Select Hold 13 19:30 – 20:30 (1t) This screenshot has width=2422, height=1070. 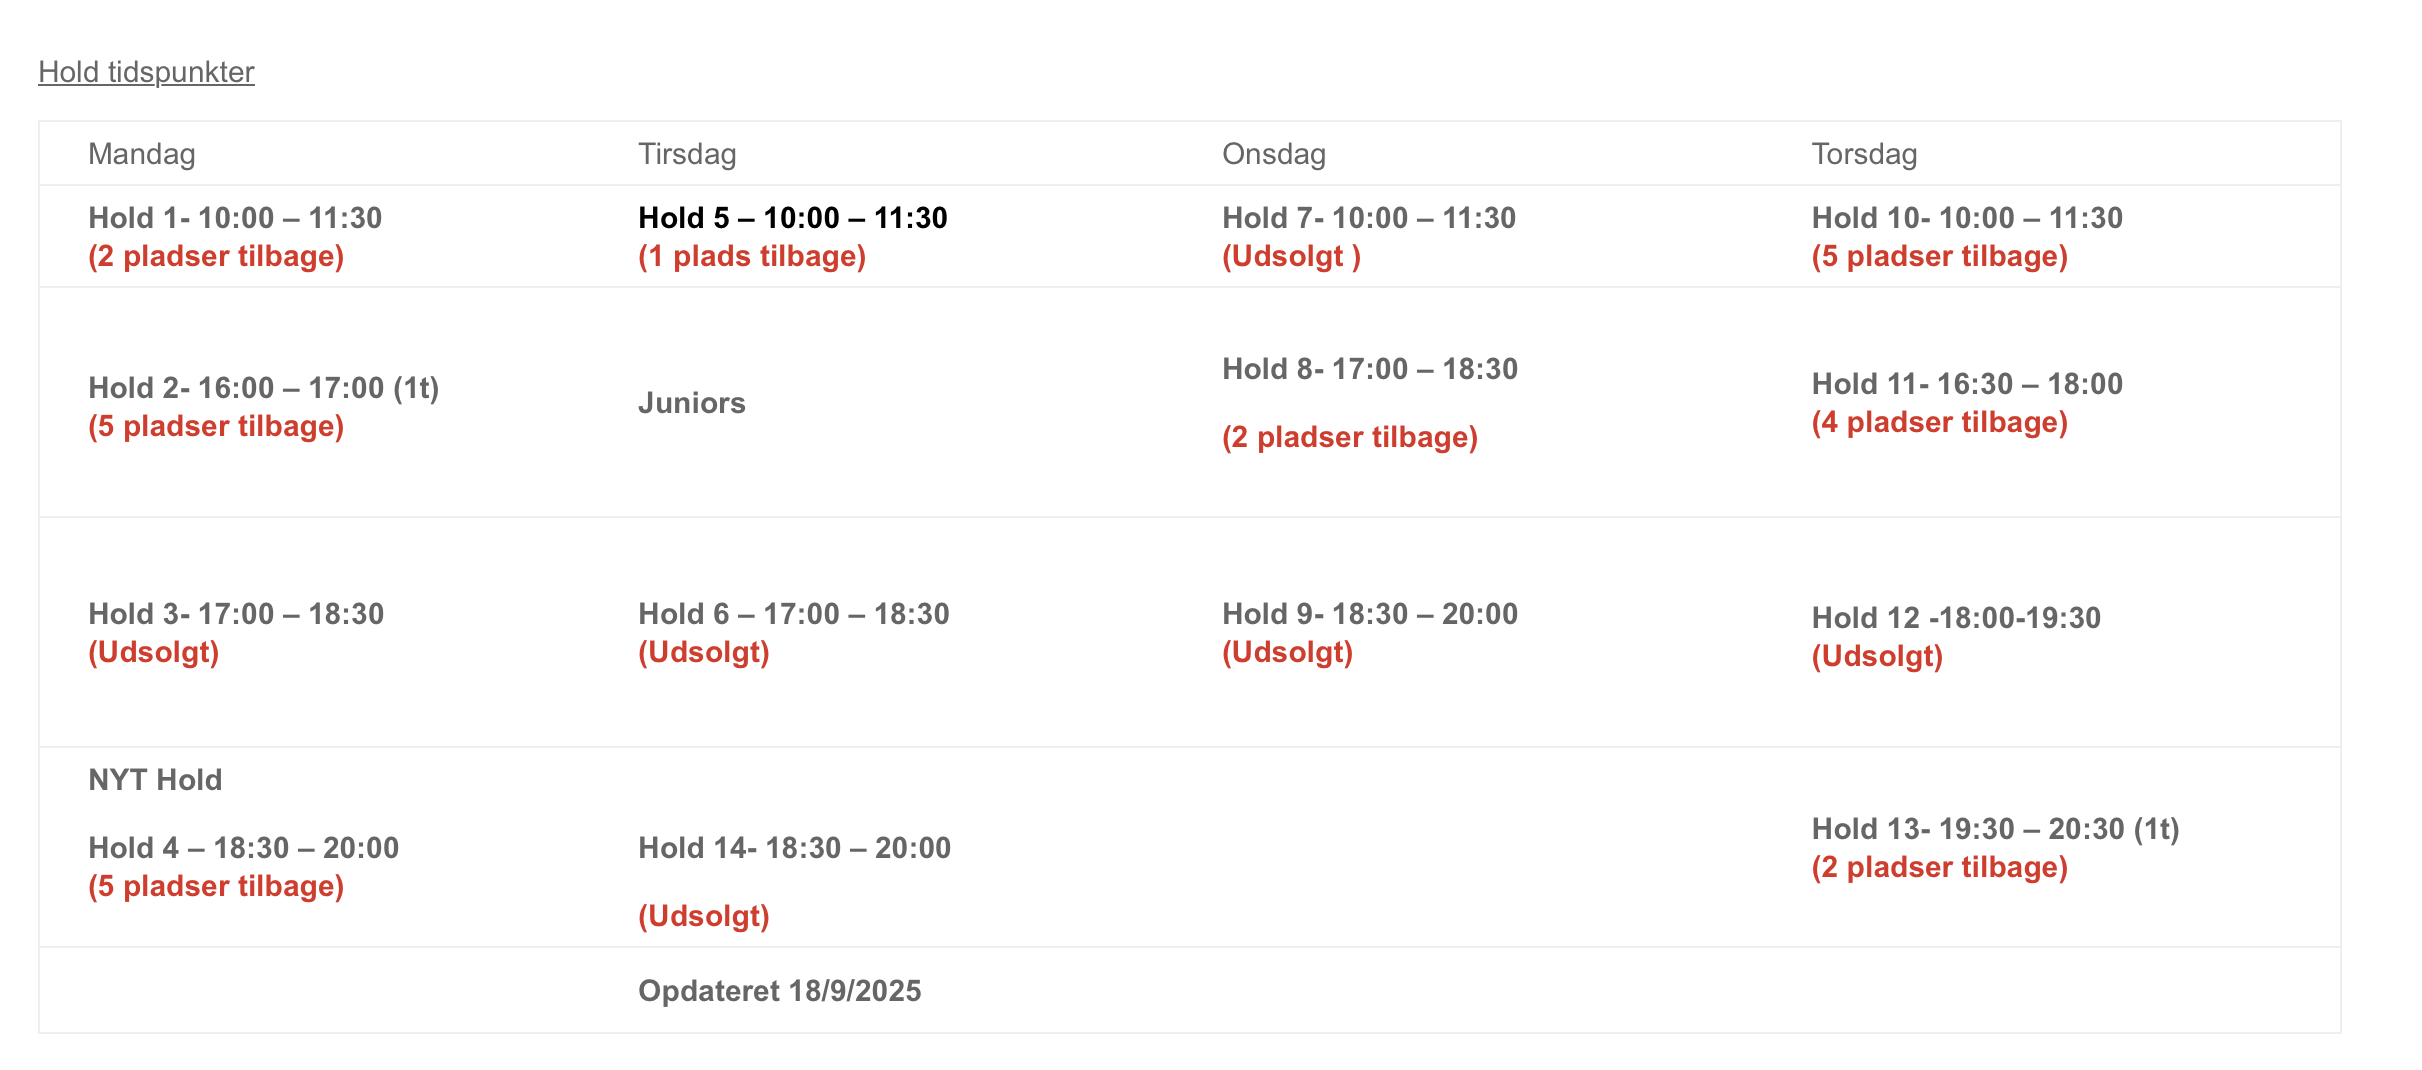[1994, 829]
